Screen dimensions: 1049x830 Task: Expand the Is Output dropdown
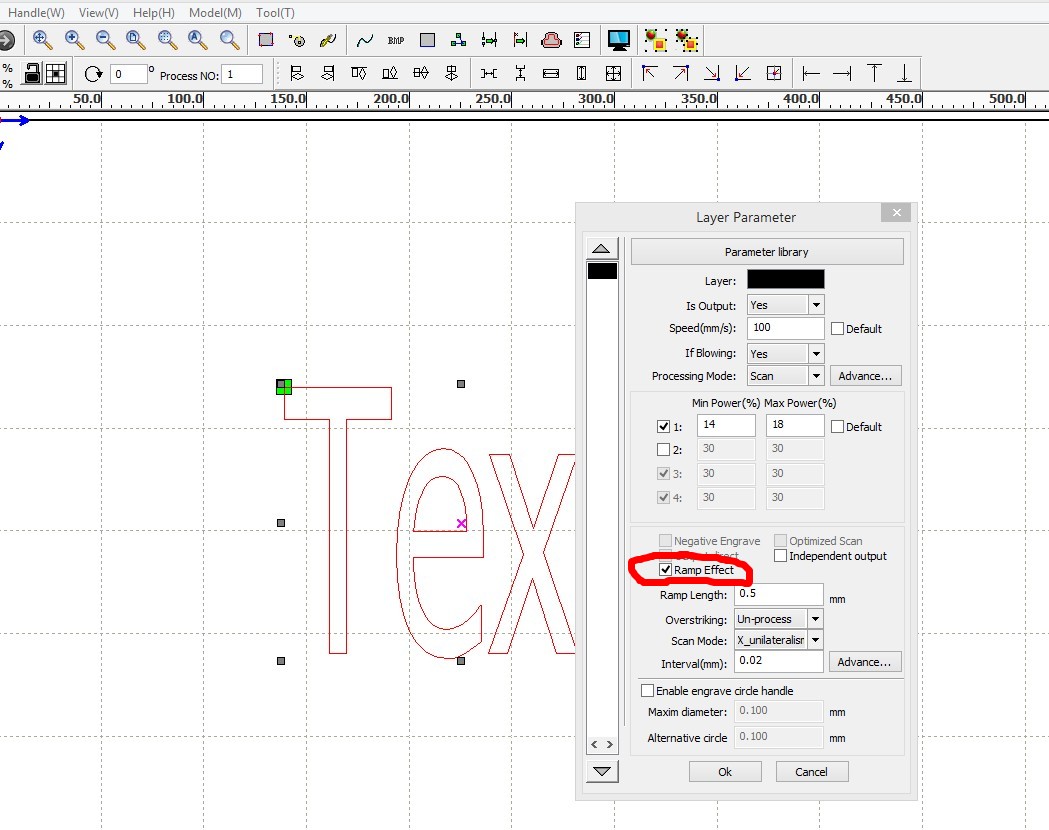816,305
